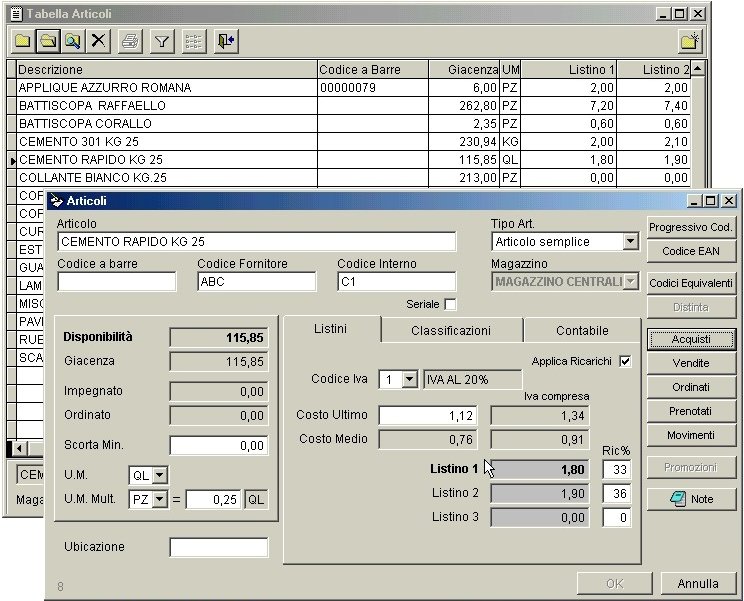Click the Listino 1 column header
The width and height of the screenshot is (744, 601).
pyautogui.click(x=569, y=69)
